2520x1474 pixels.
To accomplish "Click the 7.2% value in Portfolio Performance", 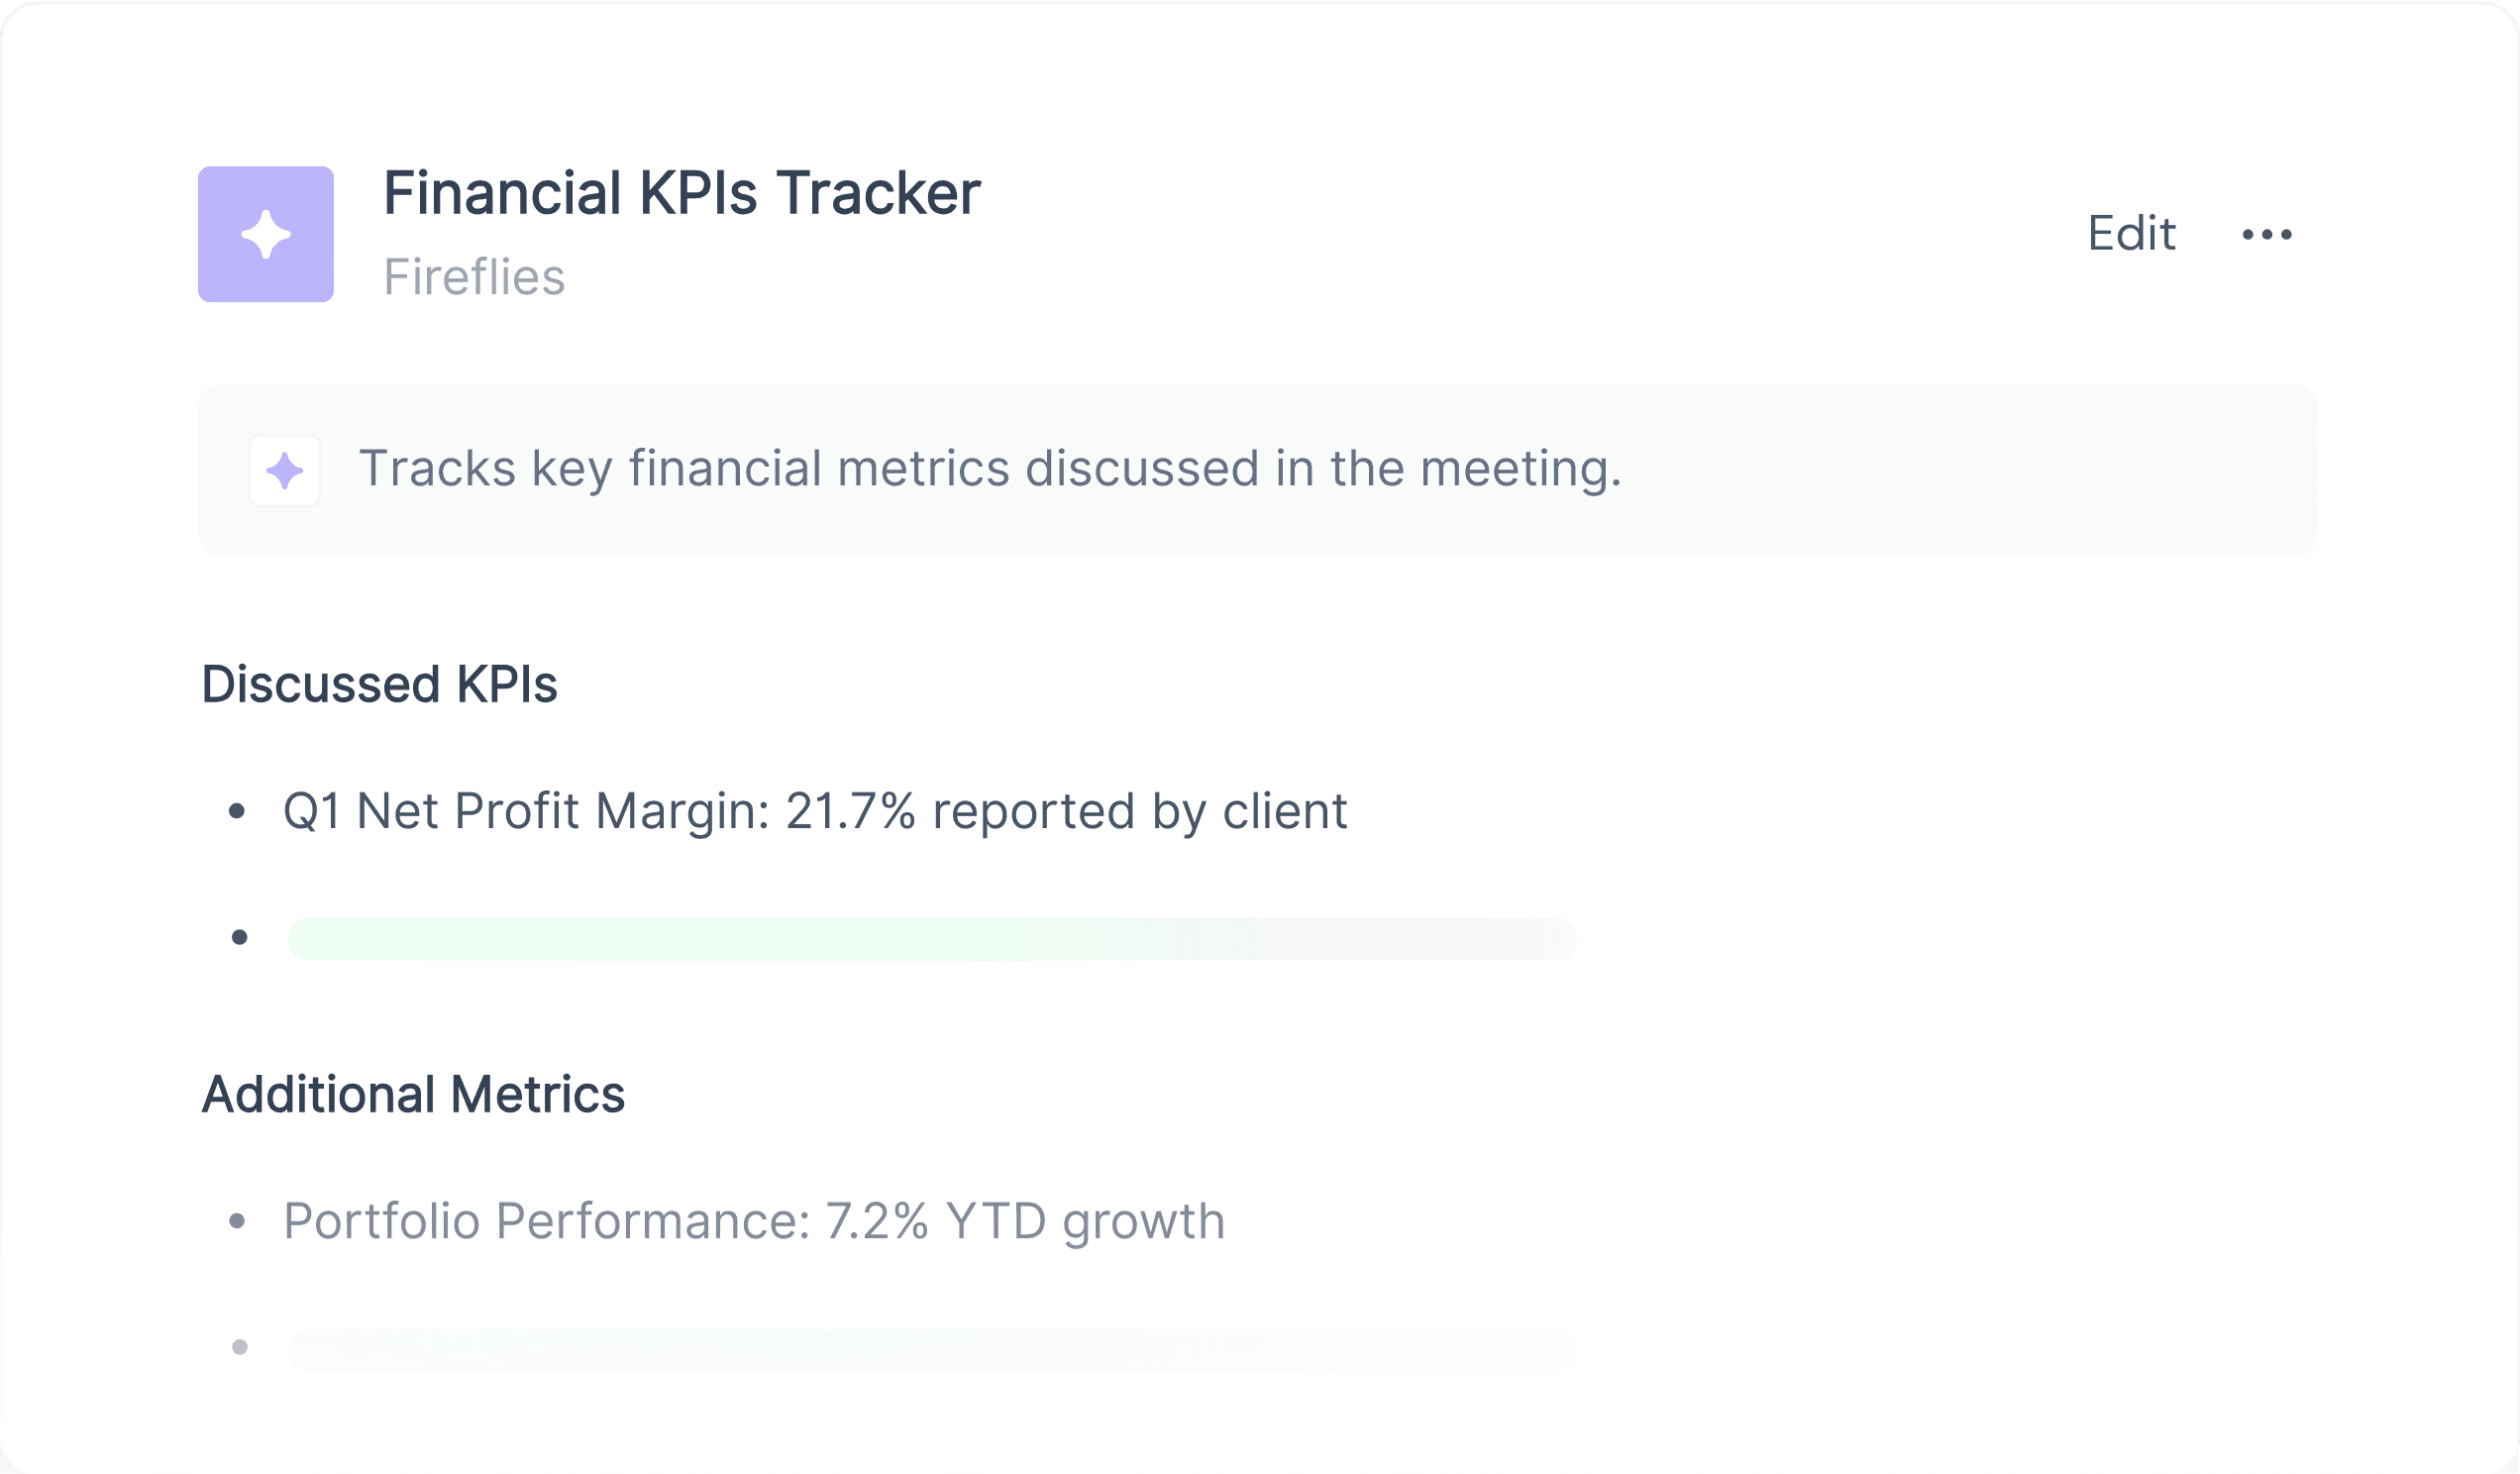I will pos(877,1222).
